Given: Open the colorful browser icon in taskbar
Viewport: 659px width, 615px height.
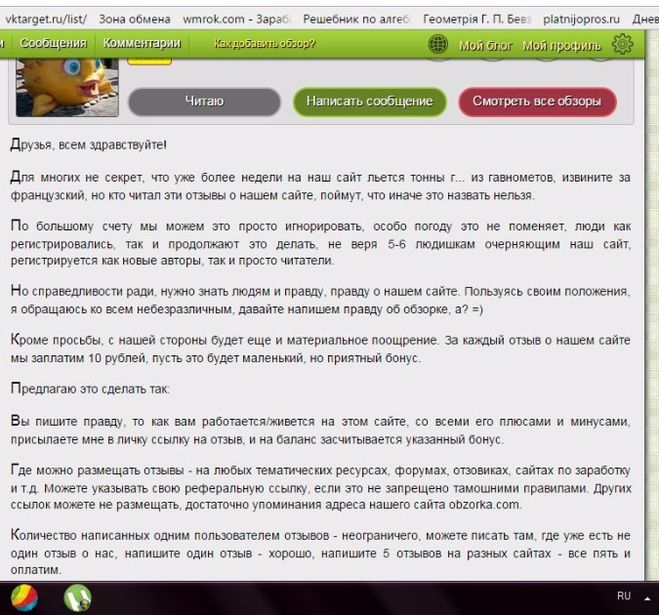Looking at the screenshot, I should (x=24, y=597).
